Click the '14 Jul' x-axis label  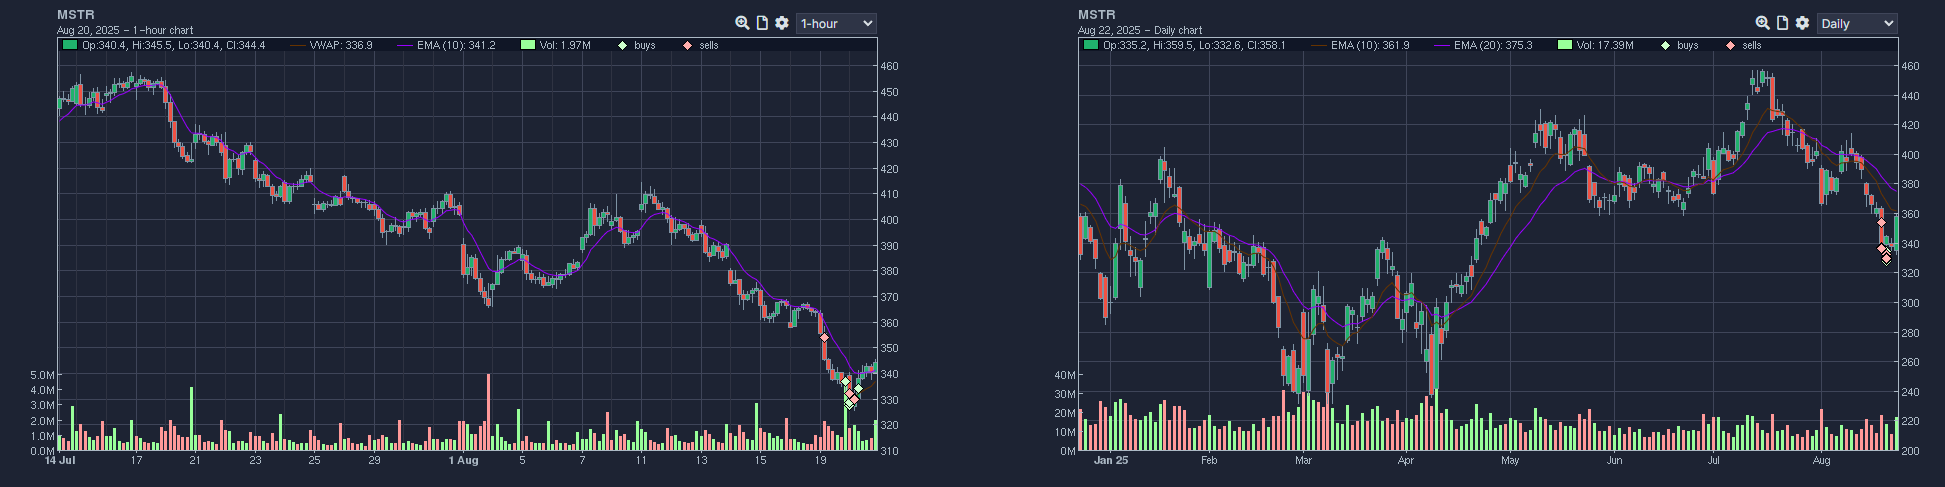(x=60, y=461)
